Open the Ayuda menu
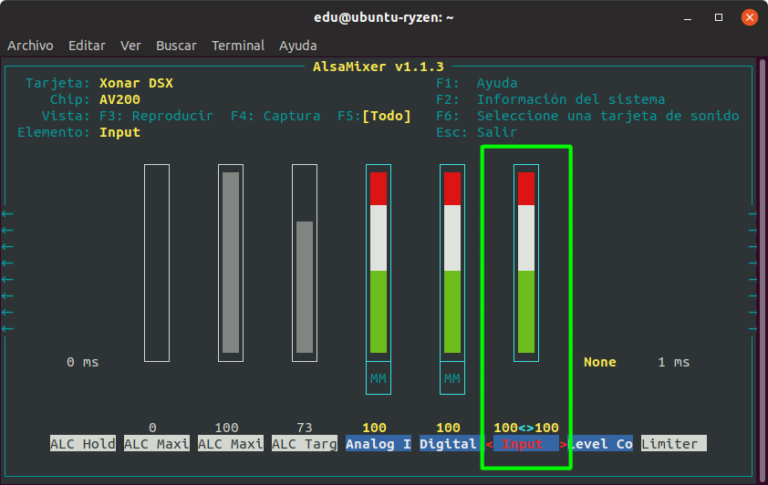 tap(298, 46)
